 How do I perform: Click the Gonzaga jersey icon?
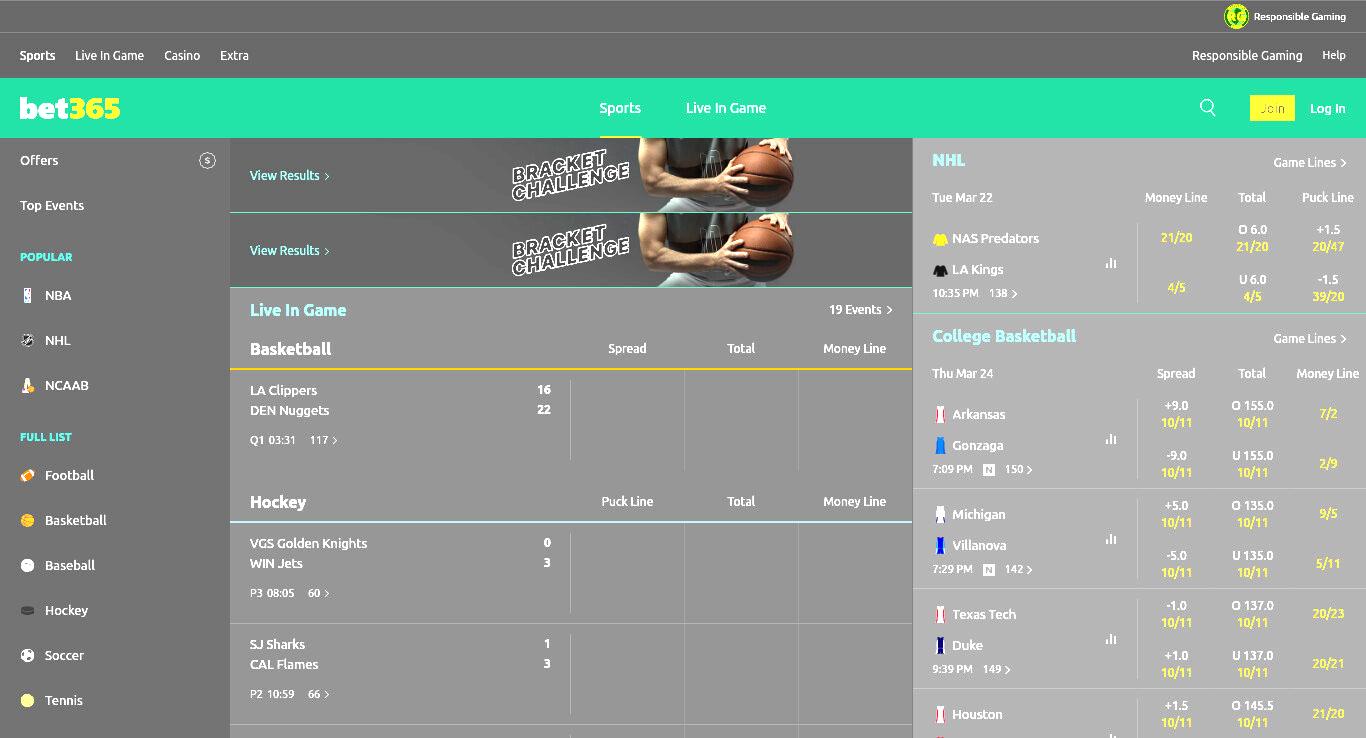point(940,445)
